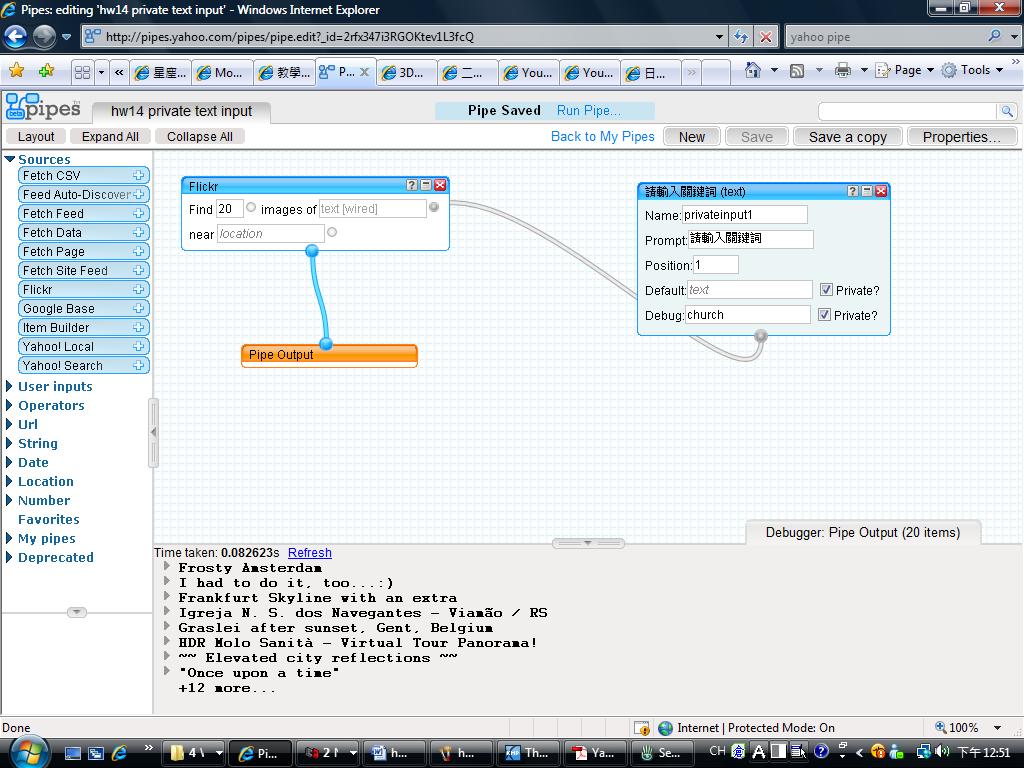
Task: Click the Debug field containing 'church'
Action: pyautogui.click(x=748, y=315)
